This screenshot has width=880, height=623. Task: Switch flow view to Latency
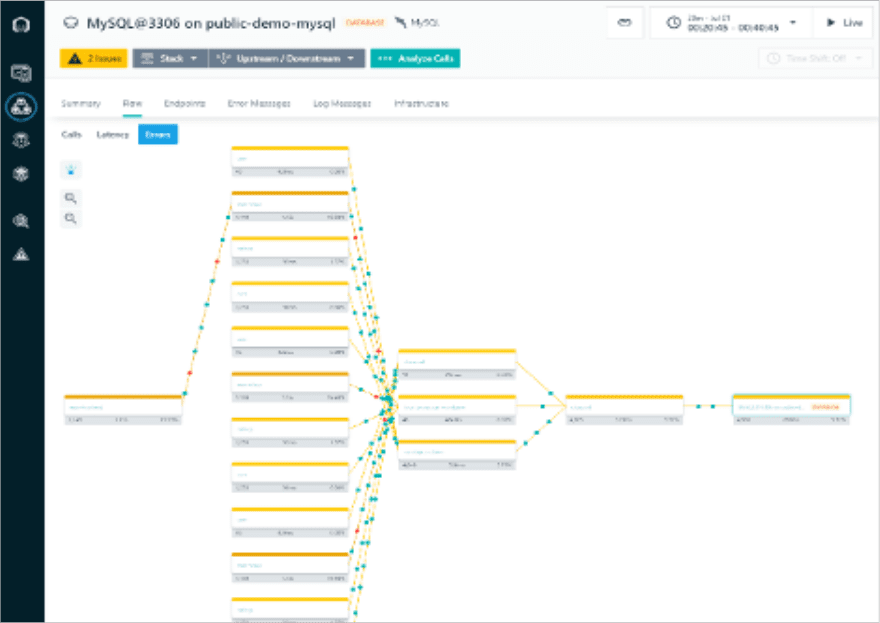tap(112, 134)
